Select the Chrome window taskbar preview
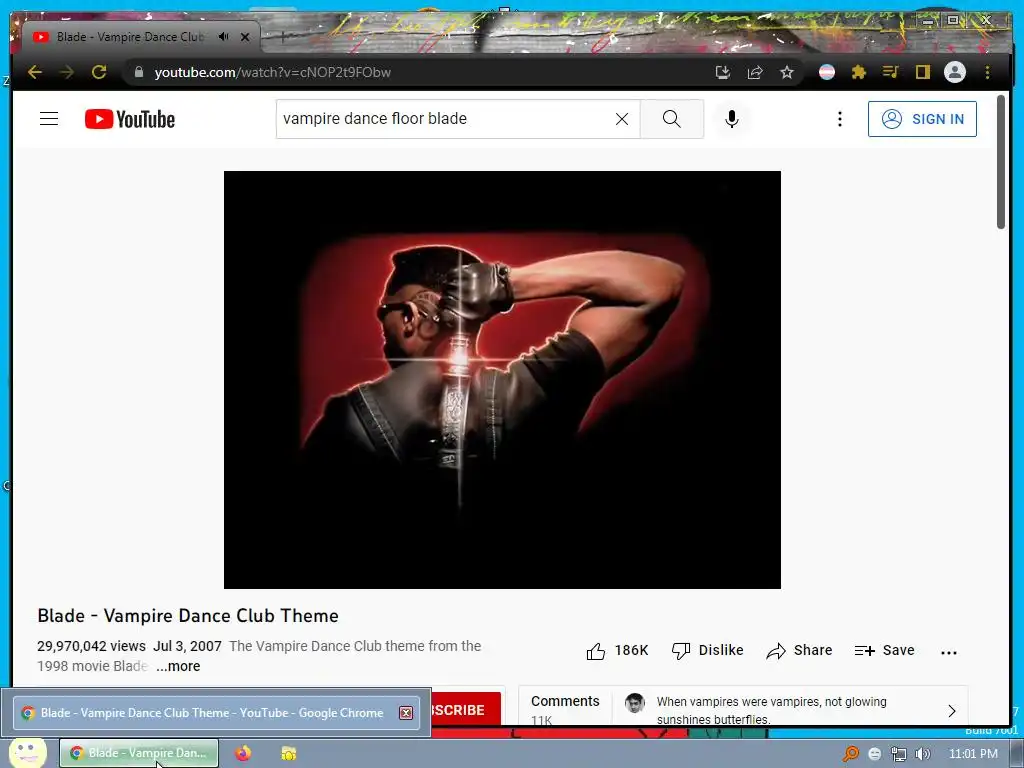Viewport: 1024px width, 768px height. 216,712
